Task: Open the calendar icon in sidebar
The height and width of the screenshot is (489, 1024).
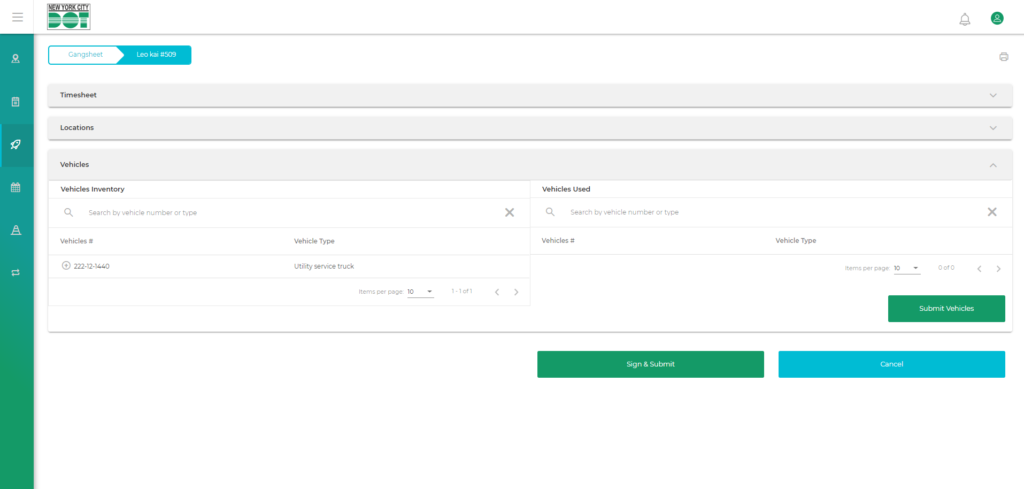Action: tap(16, 187)
